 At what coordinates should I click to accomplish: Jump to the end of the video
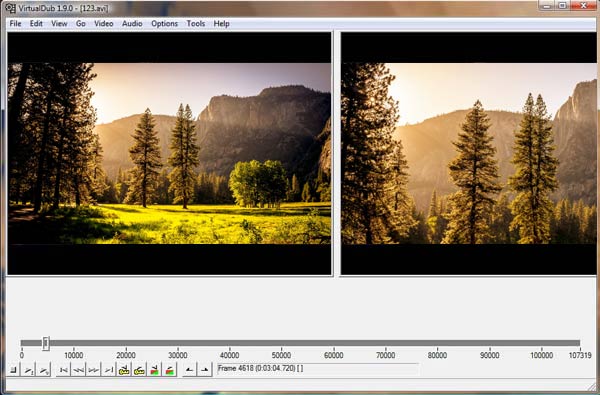[109, 370]
